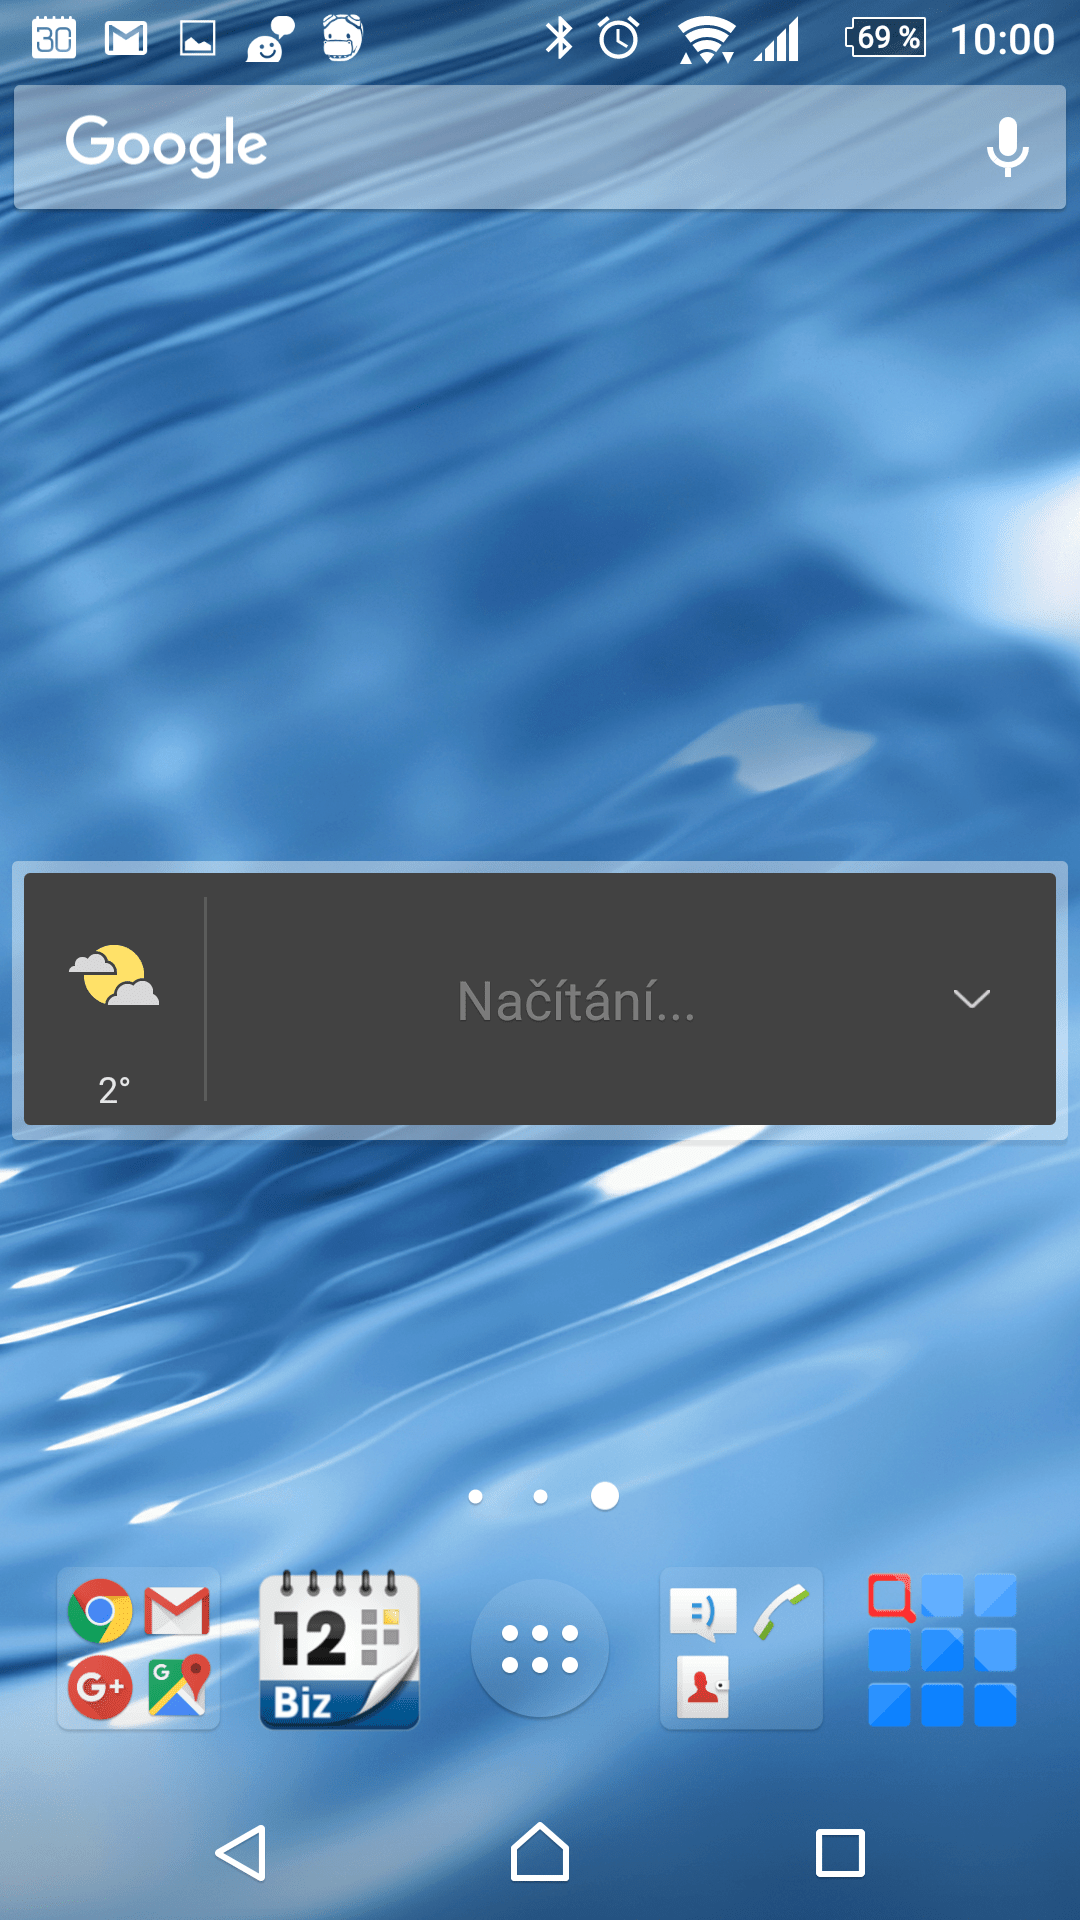The width and height of the screenshot is (1080, 1920).
Task: Launch the Google+ app
Action: click(x=100, y=1686)
